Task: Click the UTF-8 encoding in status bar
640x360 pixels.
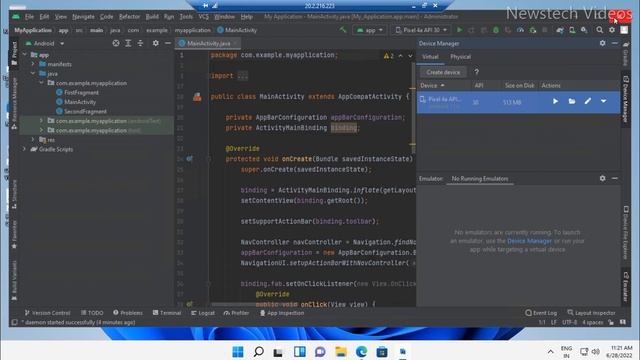Action: click(569, 322)
